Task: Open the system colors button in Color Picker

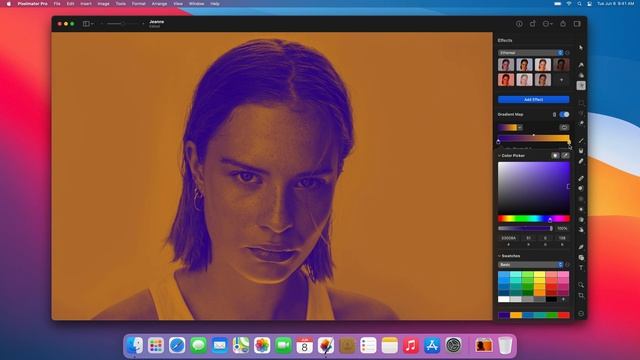Action: point(555,156)
